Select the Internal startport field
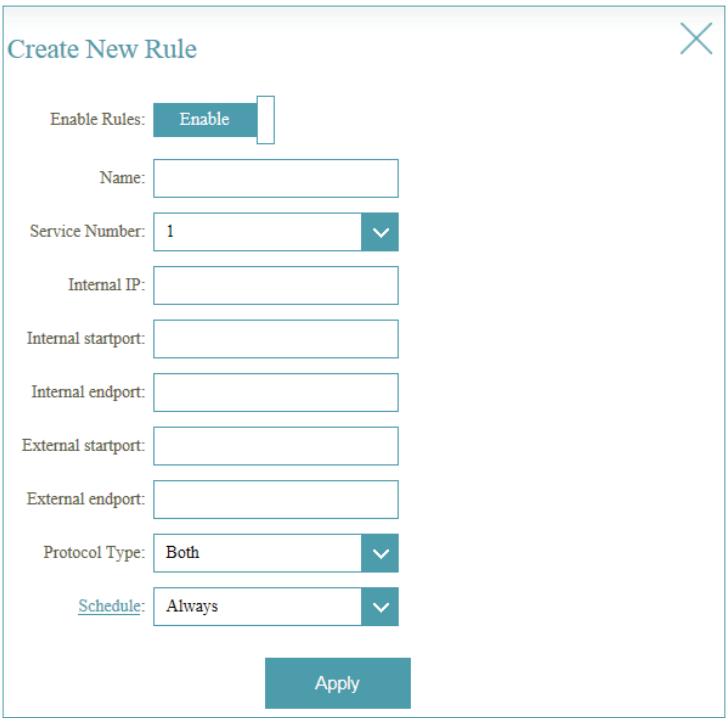728x723 pixels. pyautogui.click(x=275, y=339)
